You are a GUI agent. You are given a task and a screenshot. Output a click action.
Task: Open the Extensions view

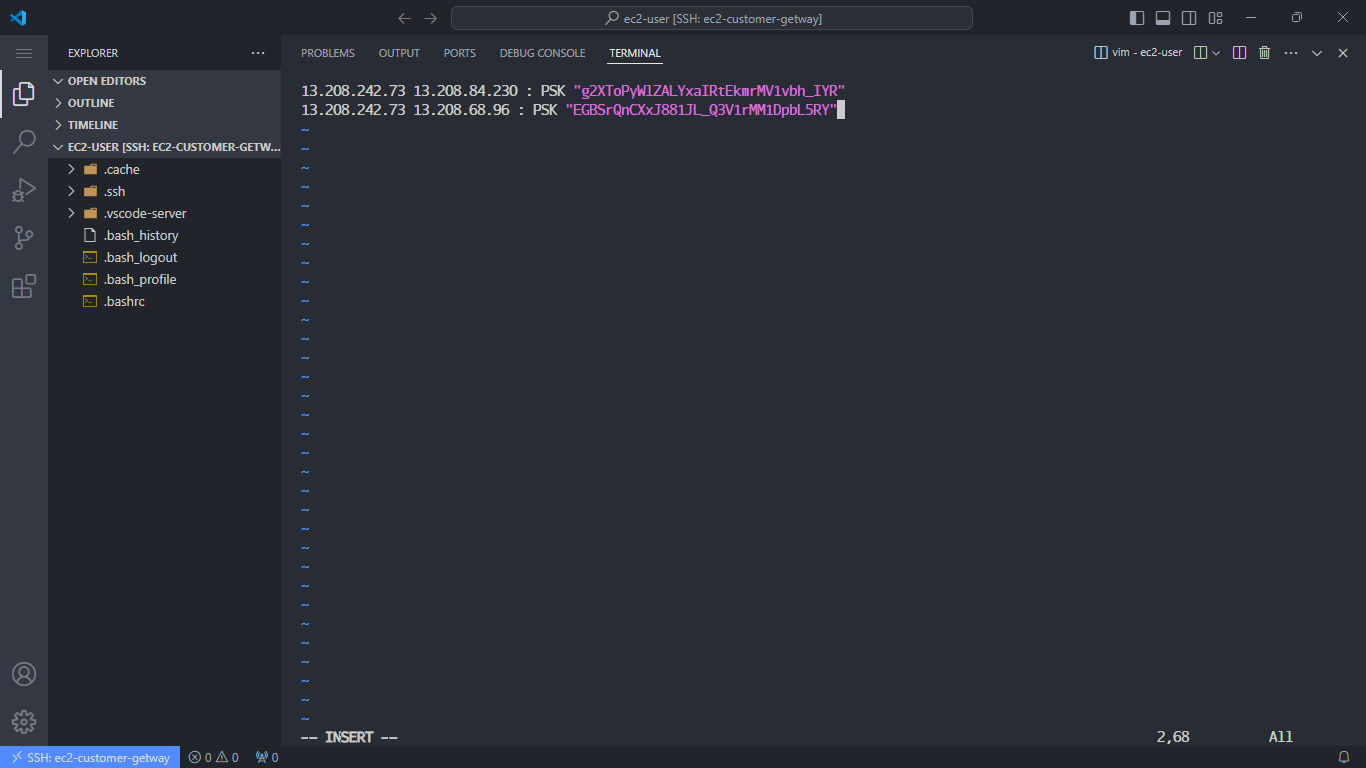(x=24, y=286)
